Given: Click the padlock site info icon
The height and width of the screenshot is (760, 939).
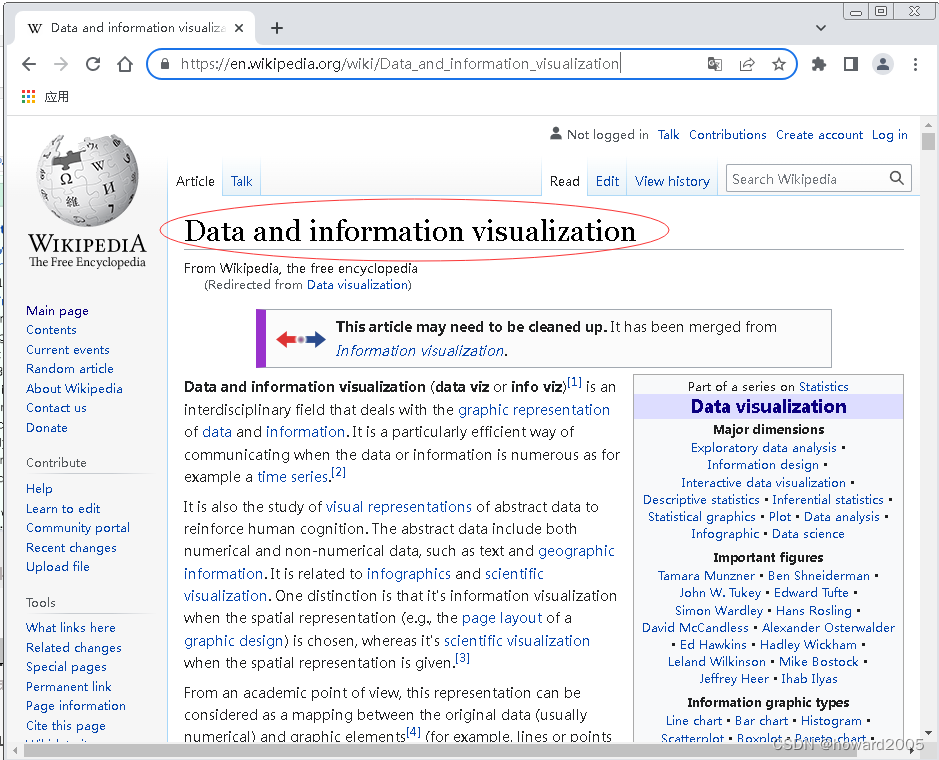Looking at the screenshot, I should point(165,64).
